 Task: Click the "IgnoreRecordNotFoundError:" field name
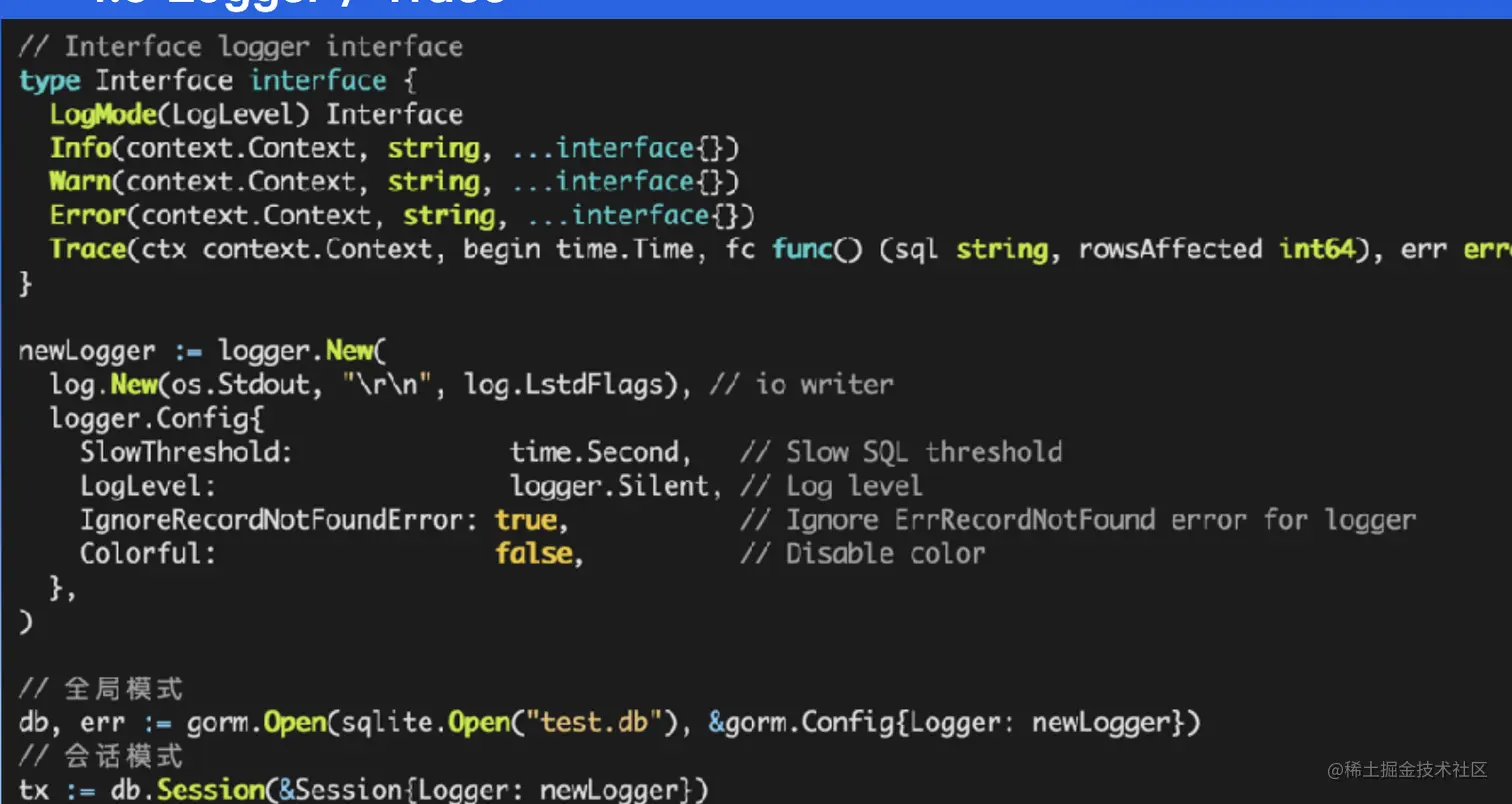point(278,520)
